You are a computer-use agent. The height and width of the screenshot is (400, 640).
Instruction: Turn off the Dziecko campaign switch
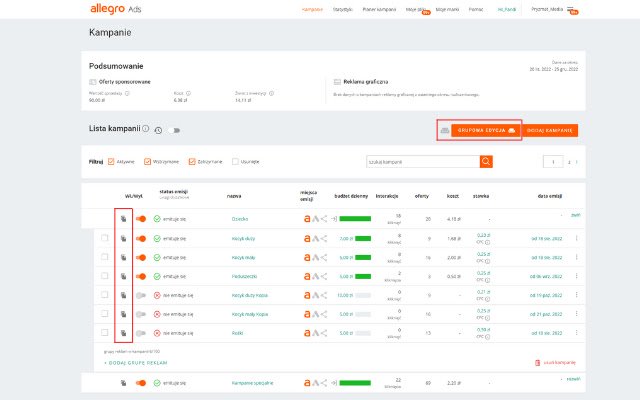pos(141,219)
